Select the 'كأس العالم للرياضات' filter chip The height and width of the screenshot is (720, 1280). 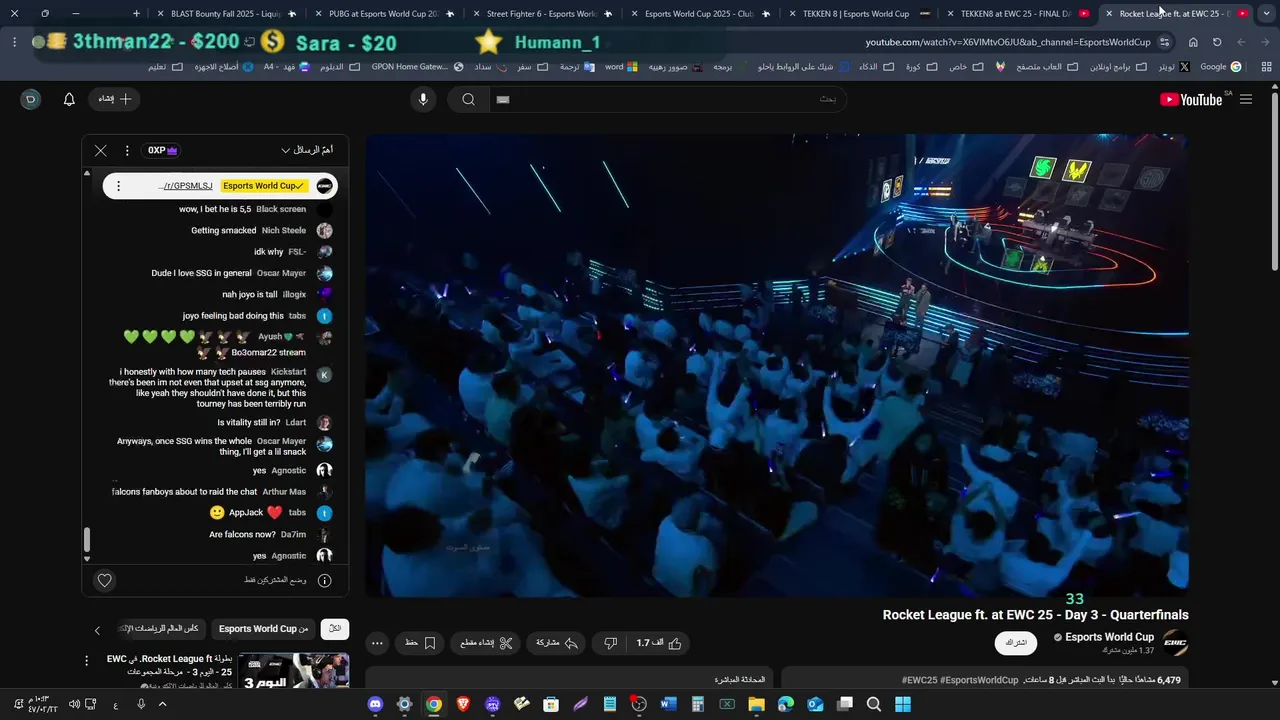coord(161,629)
